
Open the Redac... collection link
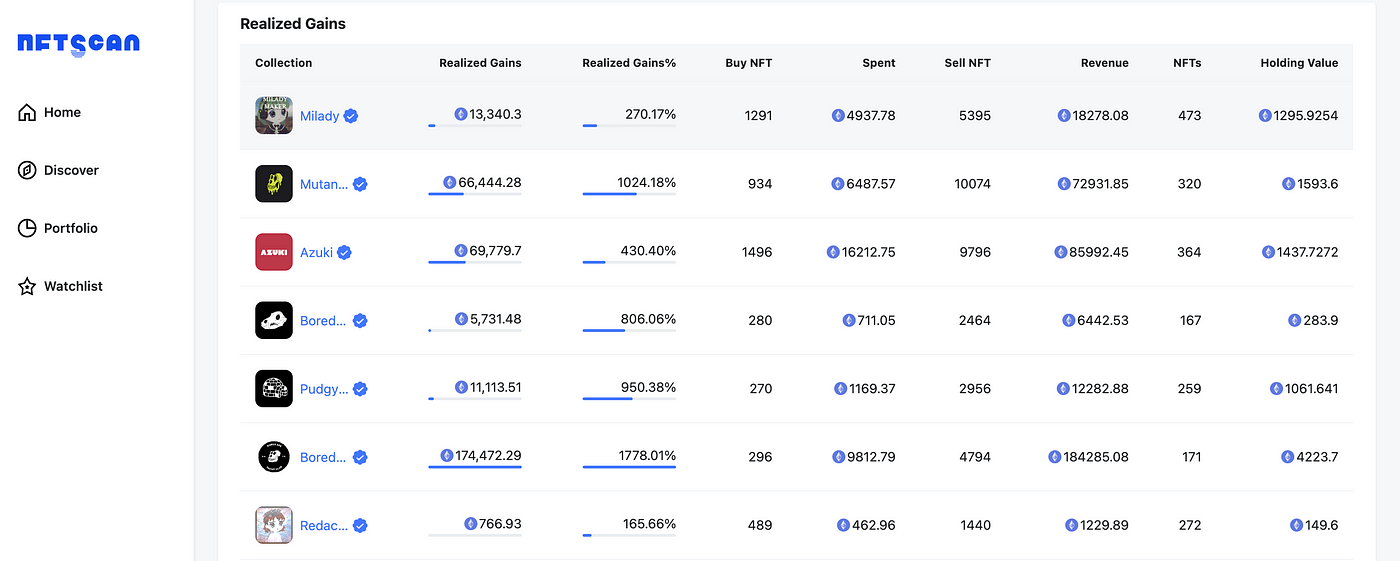[324, 525]
